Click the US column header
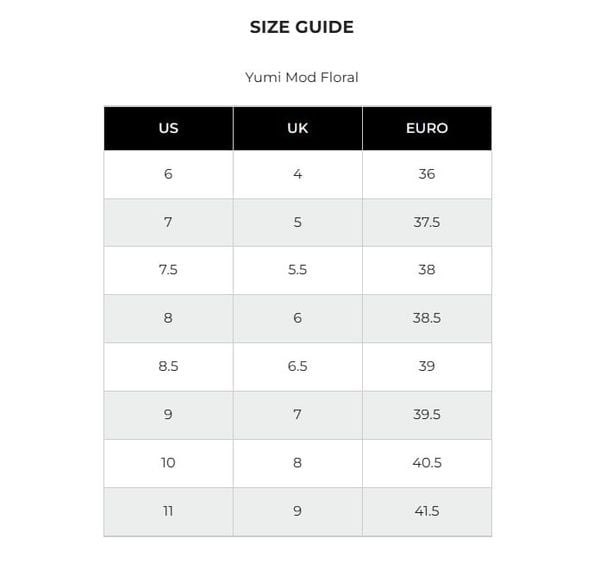This screenshot has width=600, height=577. (x=168, y=128)
